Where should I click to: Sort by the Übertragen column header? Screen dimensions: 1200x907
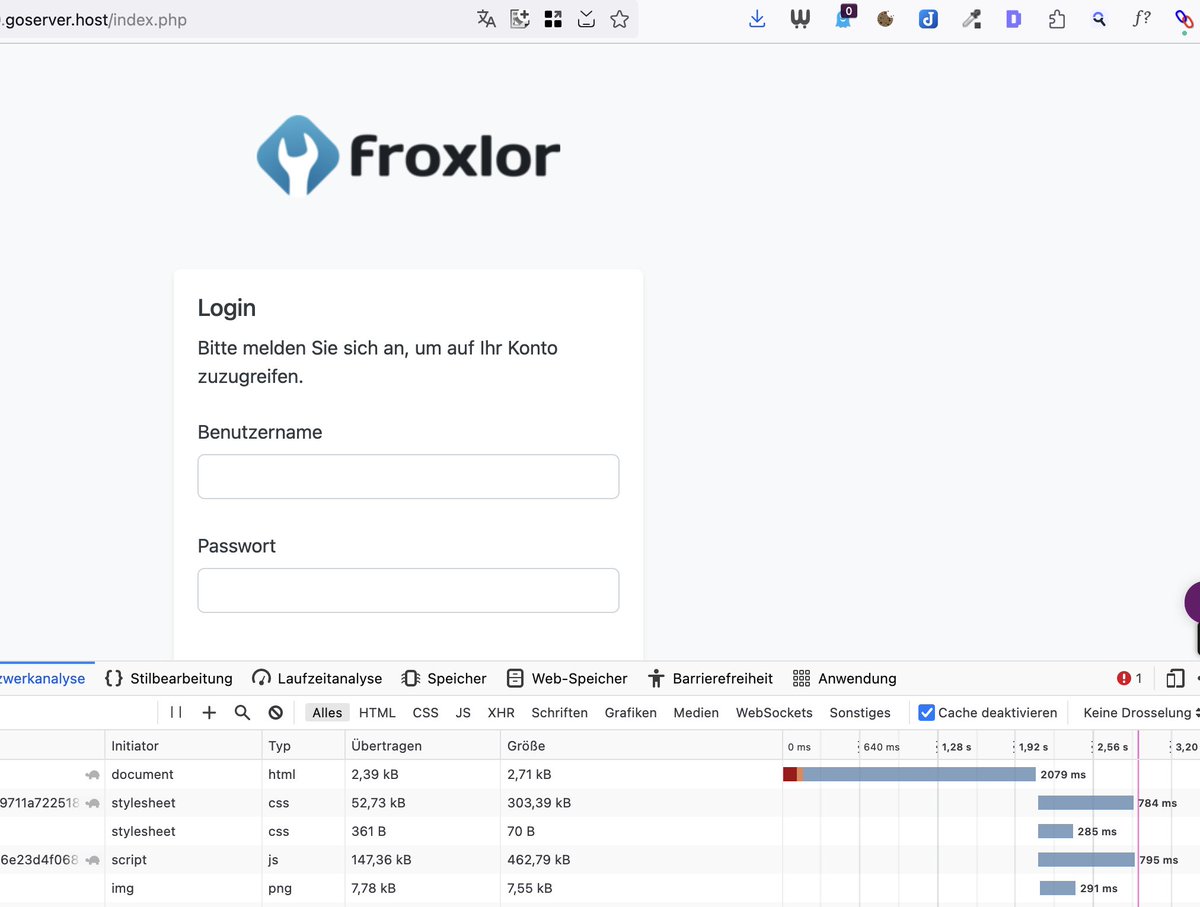tap(422, 746)
